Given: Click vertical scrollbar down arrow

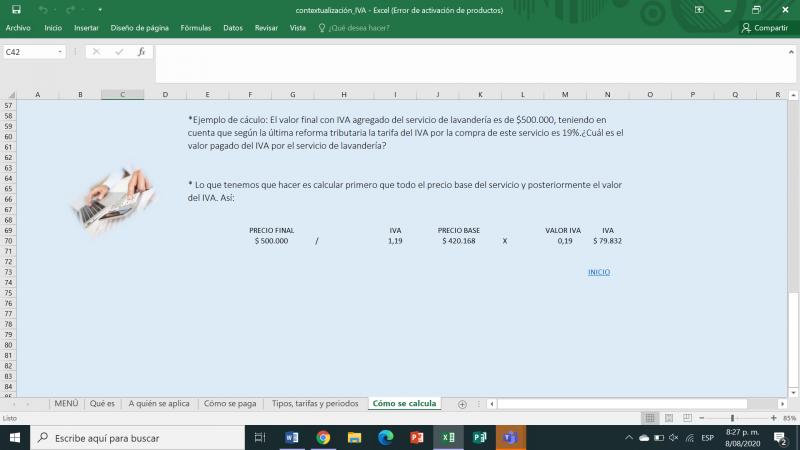Looking at the screenshot, I should pyautogui.click(x=793, y=392).
